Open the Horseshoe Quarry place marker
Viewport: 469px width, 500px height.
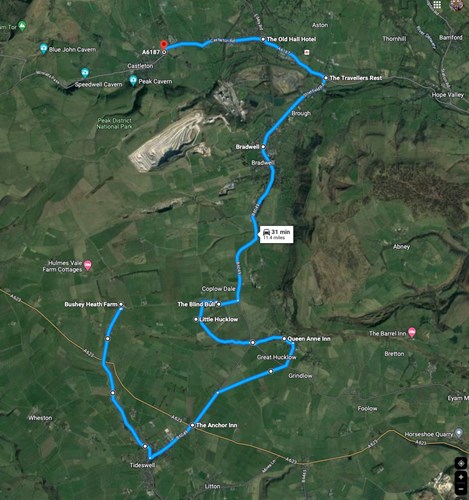click(x=459, y=433)
